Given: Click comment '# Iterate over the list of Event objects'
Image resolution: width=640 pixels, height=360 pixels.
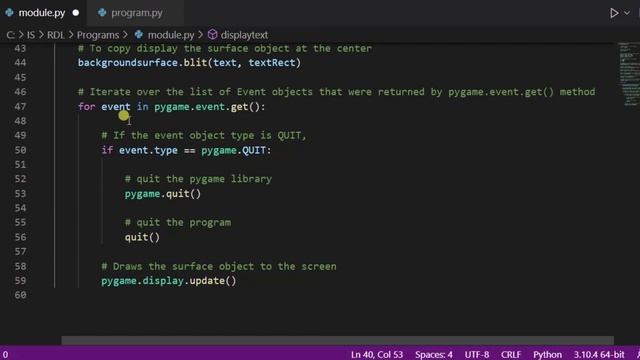Looking at the screenshot, I should tap(336, 92).
